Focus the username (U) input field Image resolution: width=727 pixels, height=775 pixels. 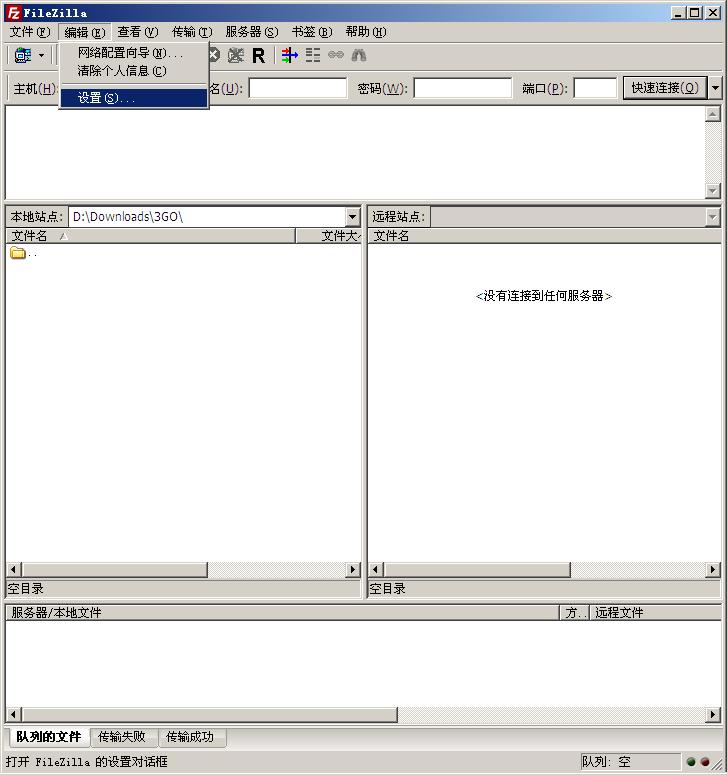(298, 88)
